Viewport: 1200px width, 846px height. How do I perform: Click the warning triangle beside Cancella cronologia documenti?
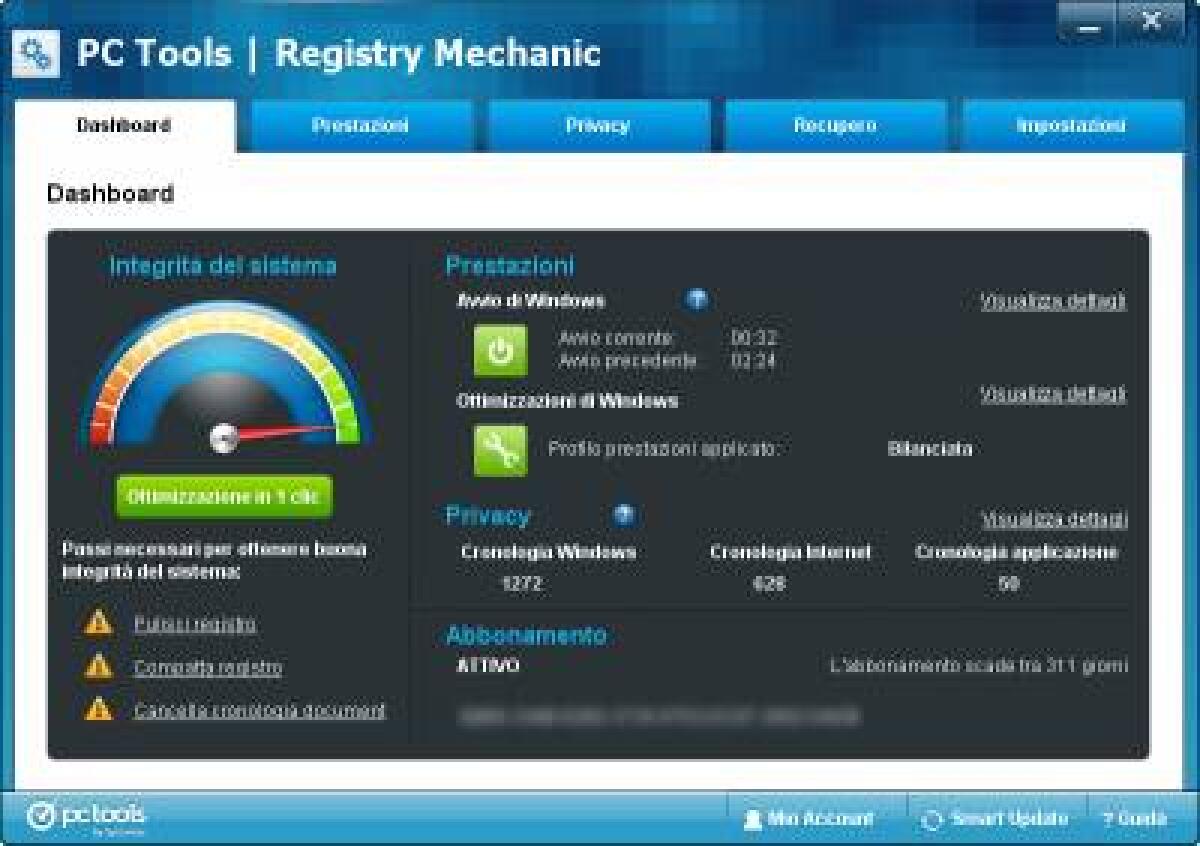click(98, 707)
